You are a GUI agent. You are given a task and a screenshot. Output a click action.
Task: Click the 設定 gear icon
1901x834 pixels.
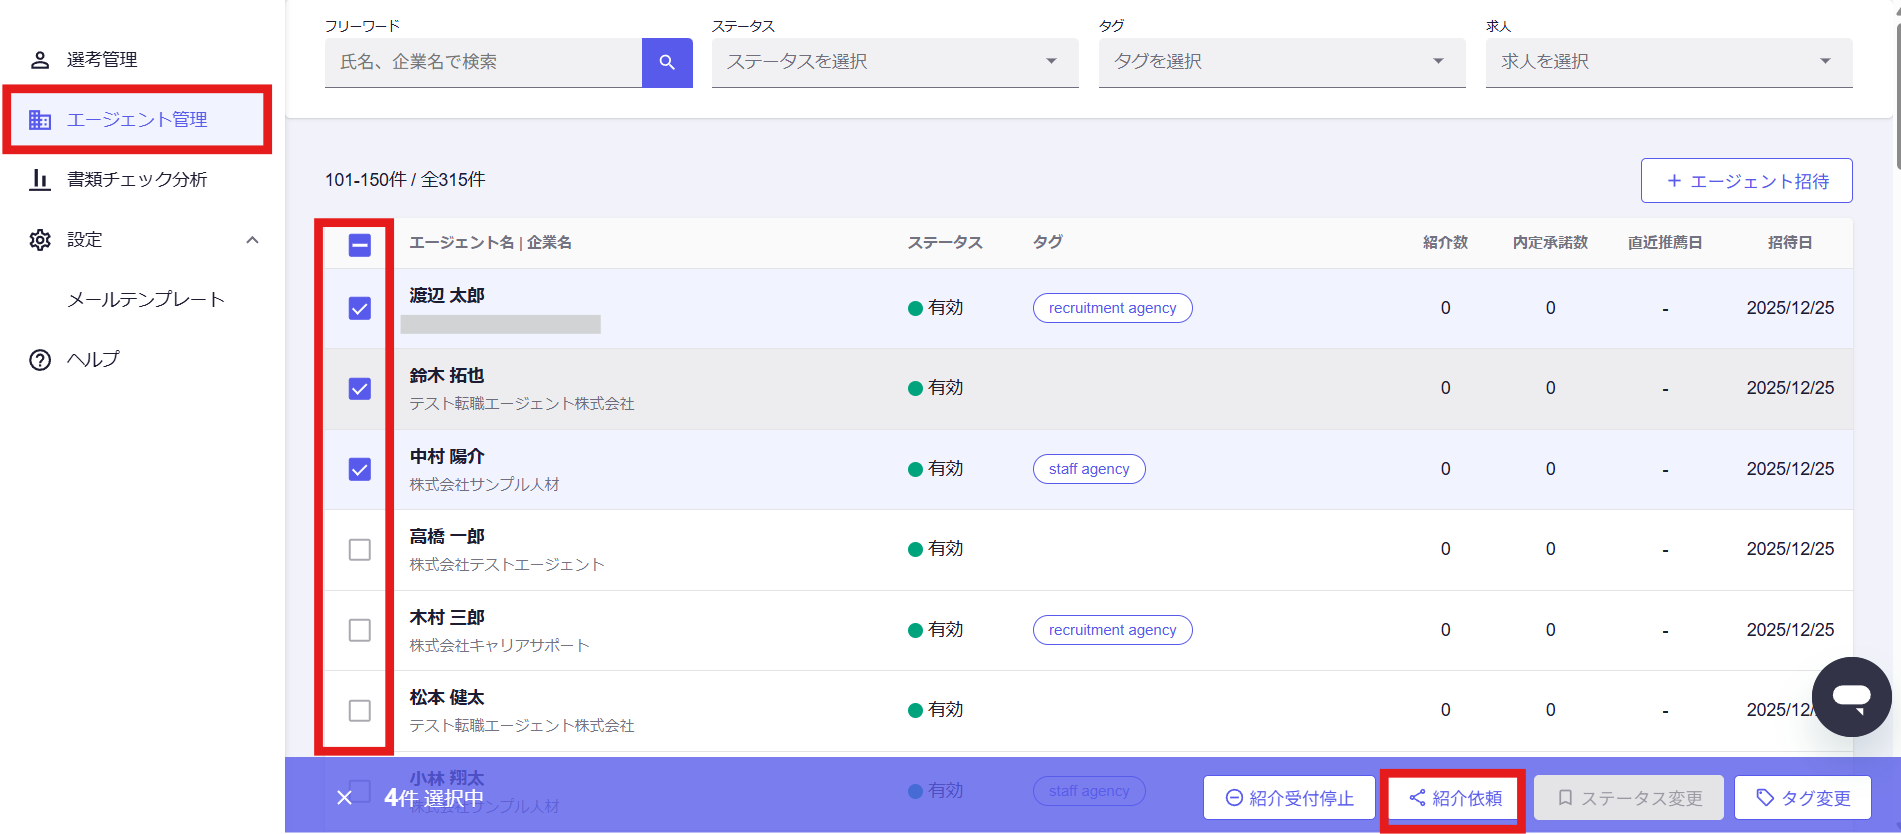point(40,240)
